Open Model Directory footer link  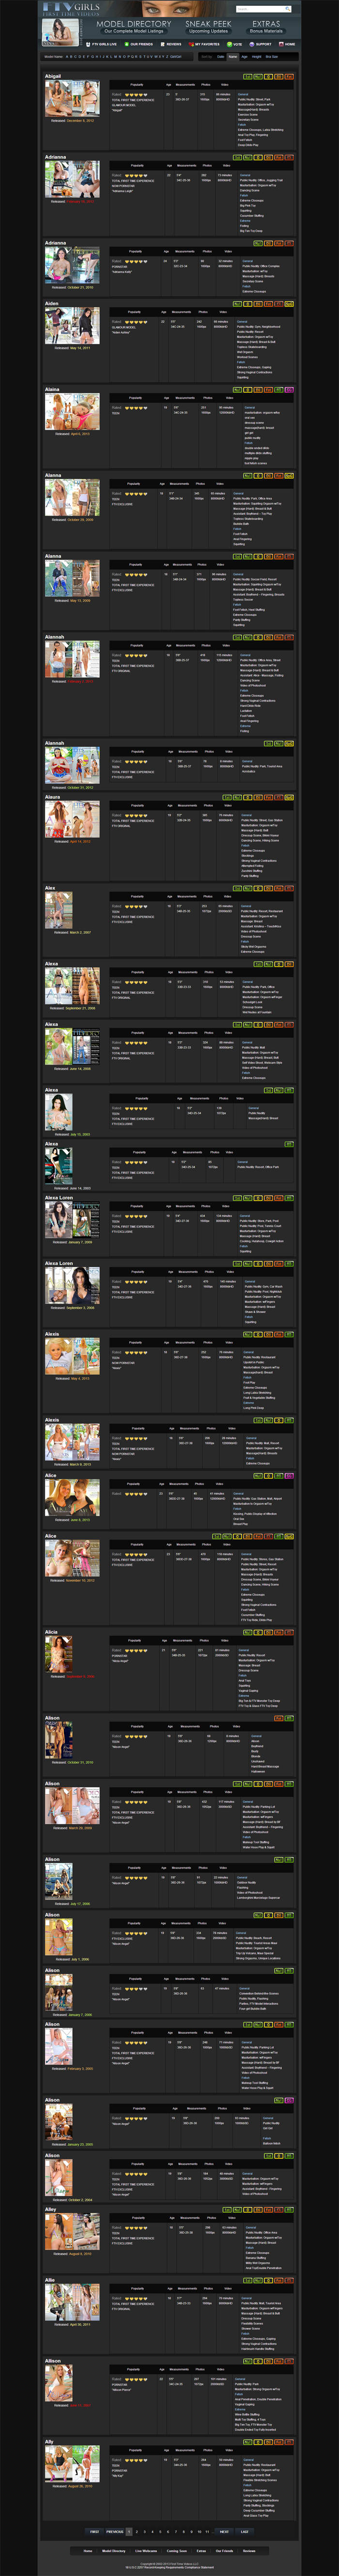coord(114,2551)
